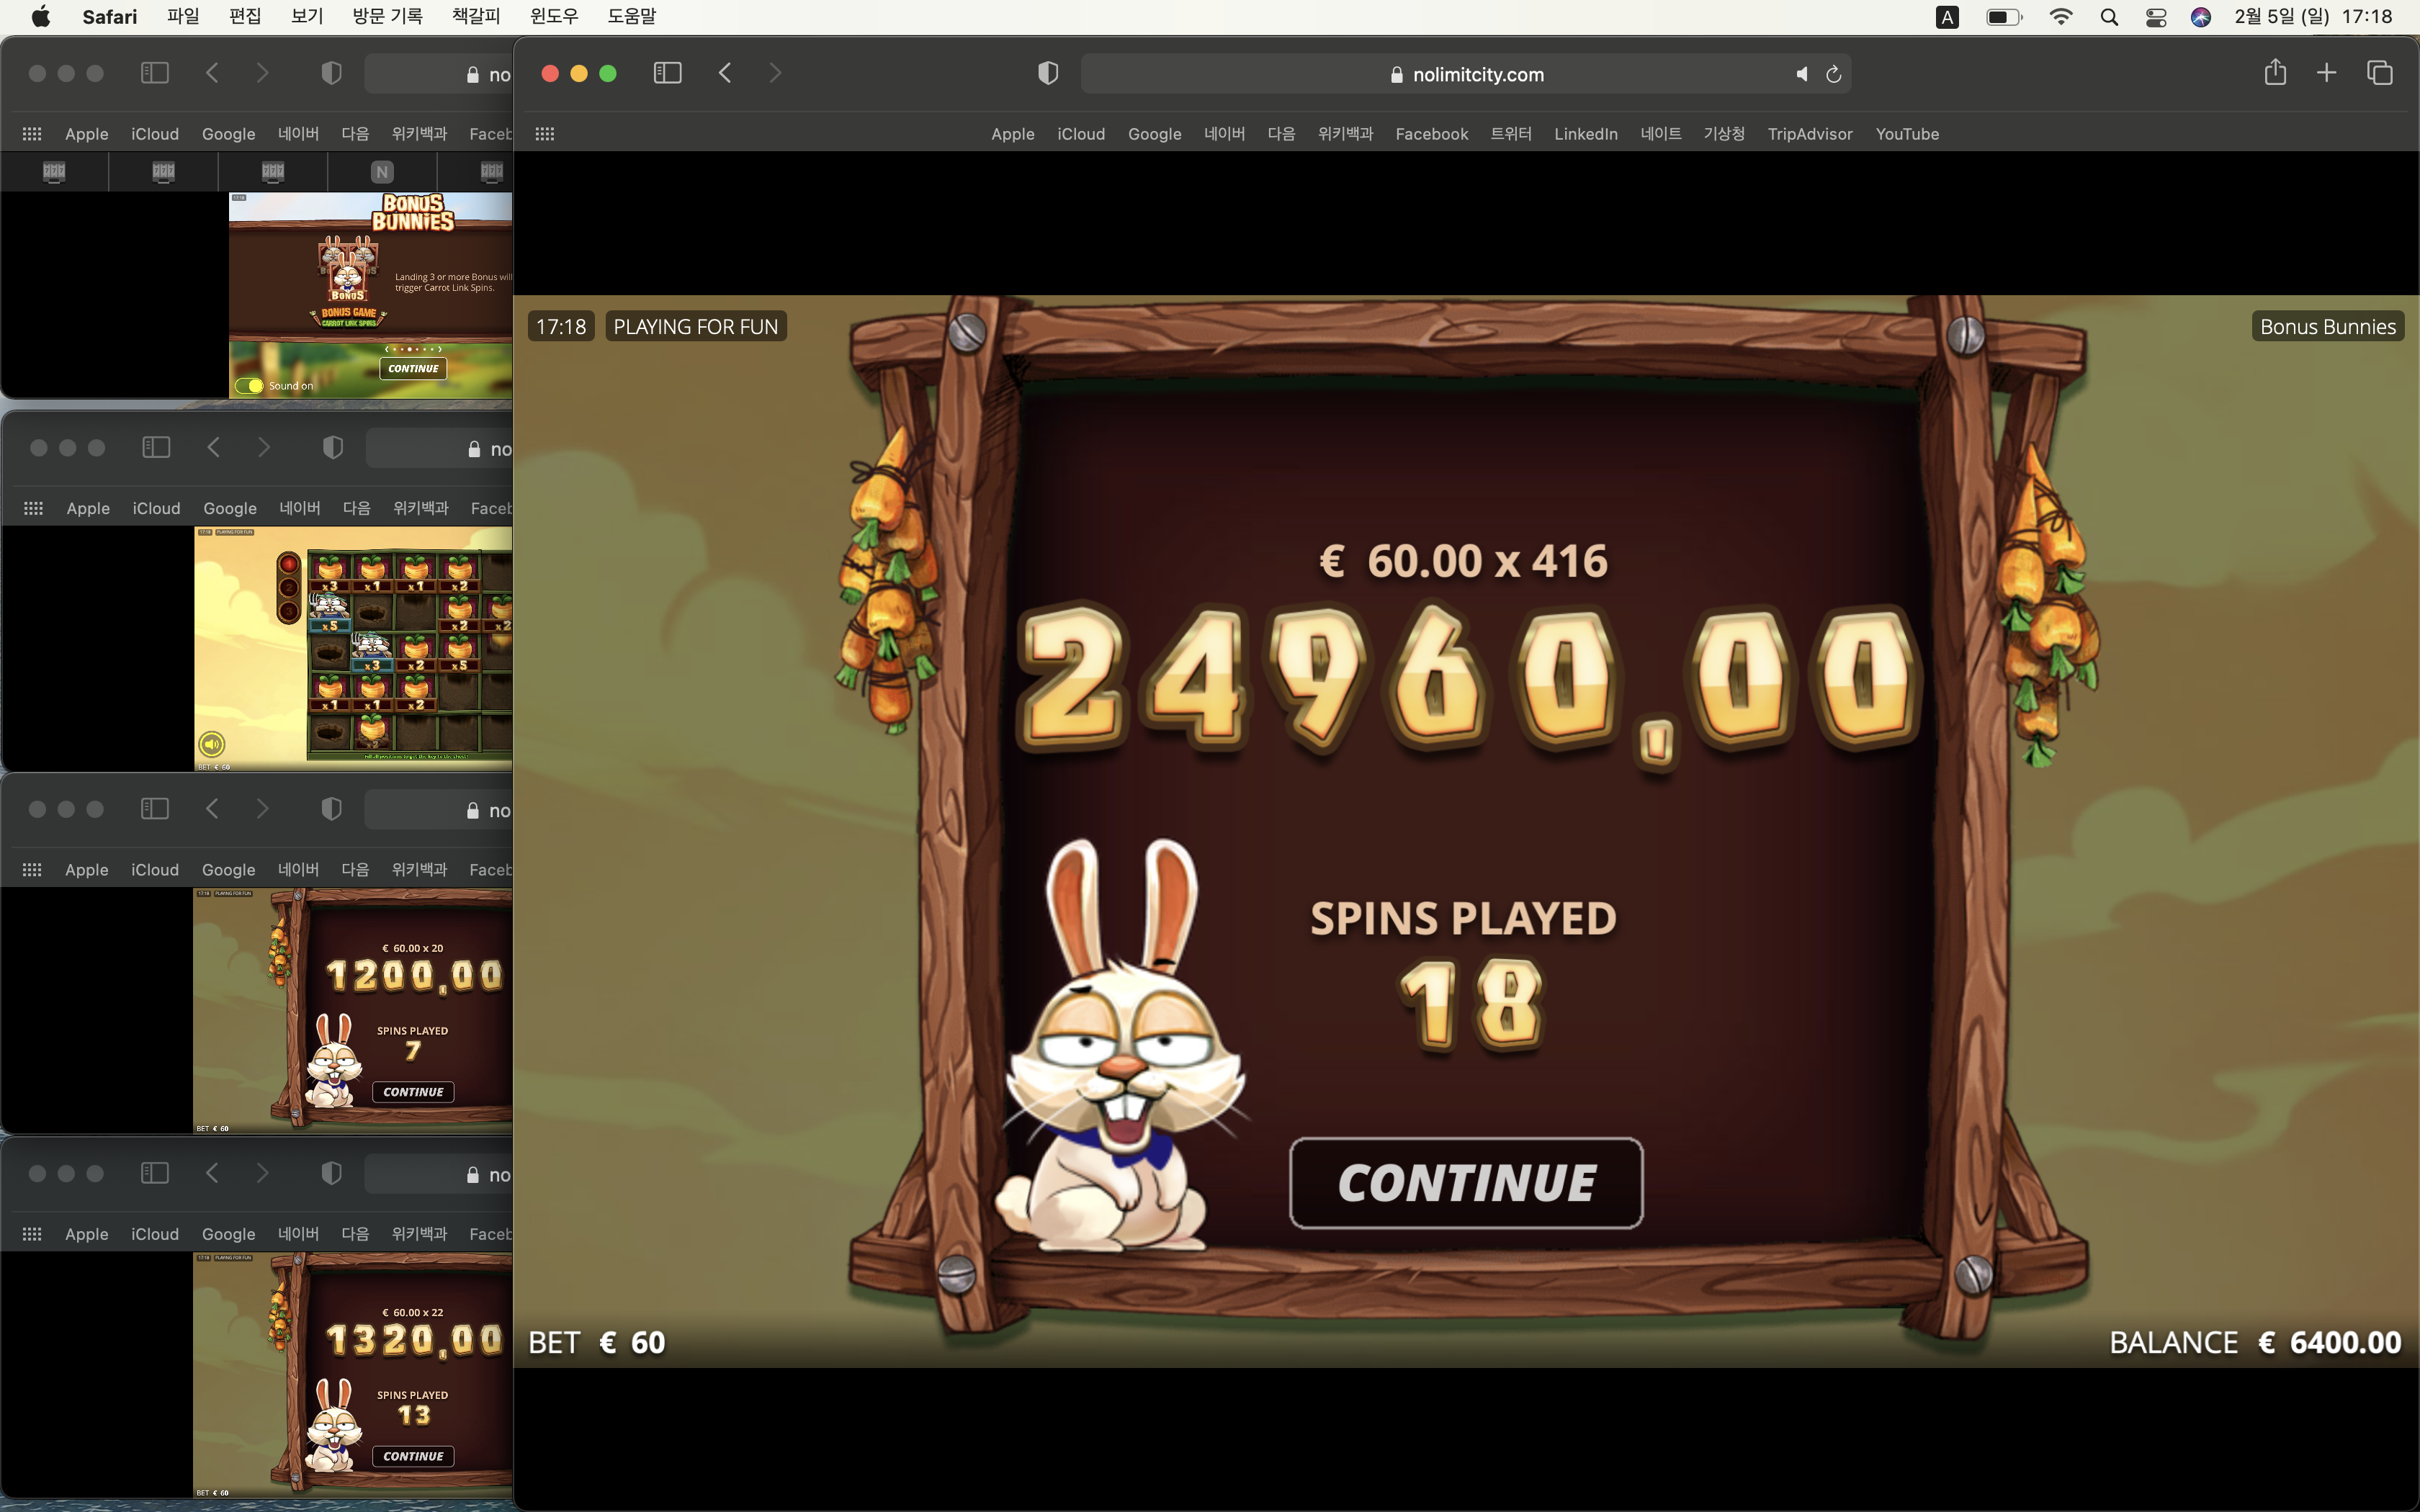This screenshot has width=2420, height=1512.
Task: Open the favorites grid icon in the front window
Action: [545, 134]
